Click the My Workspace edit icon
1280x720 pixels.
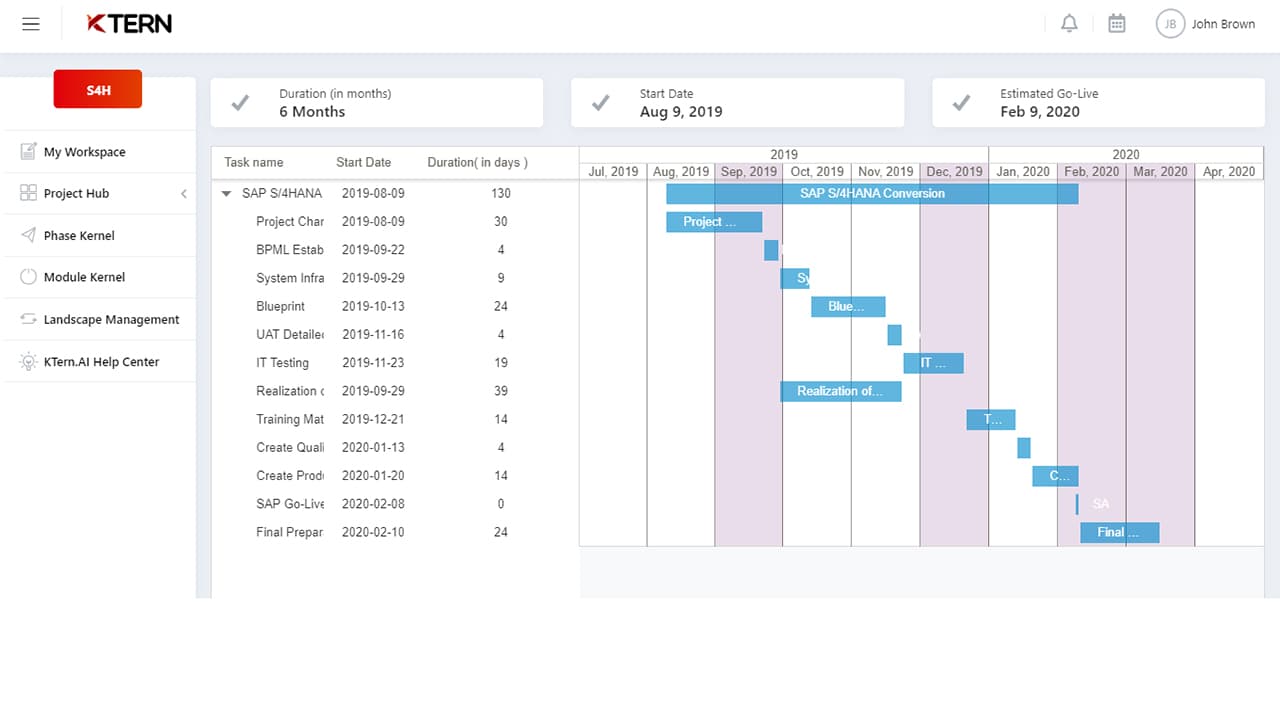click(28, 152)
